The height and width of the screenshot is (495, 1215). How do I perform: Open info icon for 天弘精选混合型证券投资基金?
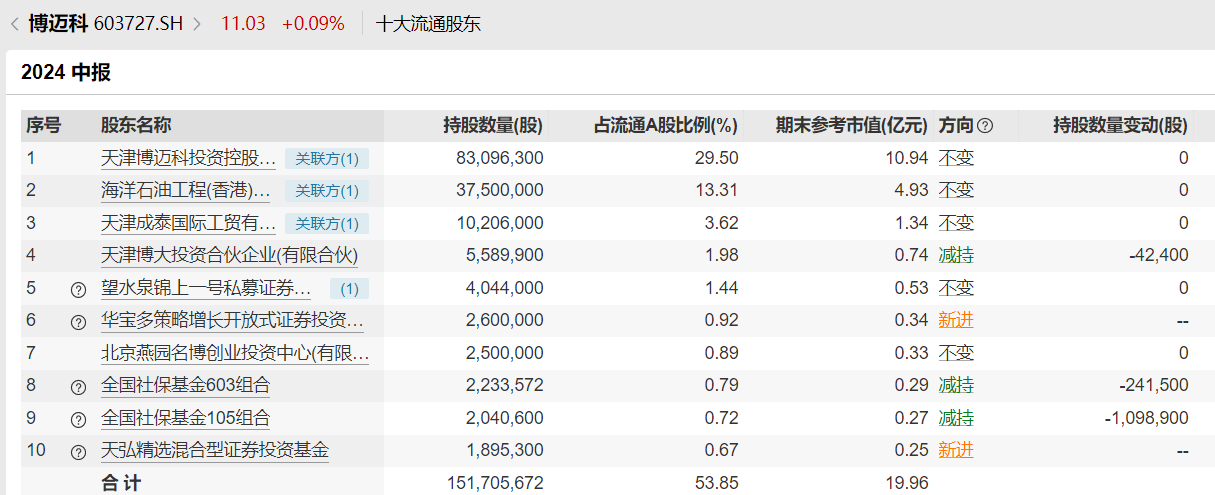78,452
